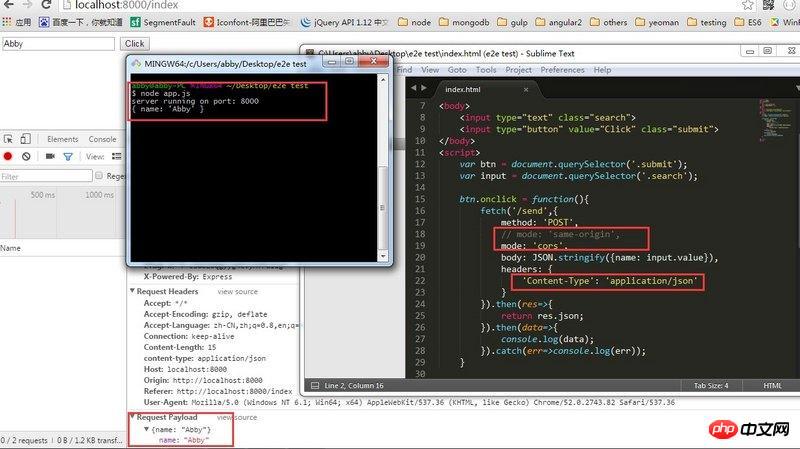Collapse the Request Payload section
The image size is (800, 449).
coord(132,417)
